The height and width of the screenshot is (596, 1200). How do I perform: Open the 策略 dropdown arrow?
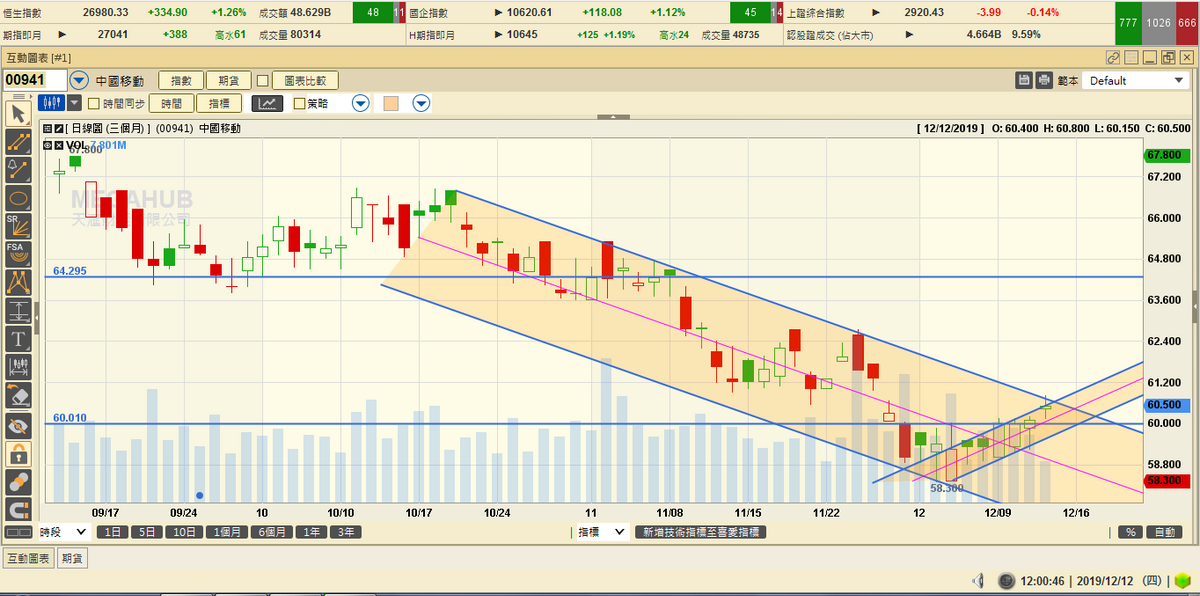361,103
